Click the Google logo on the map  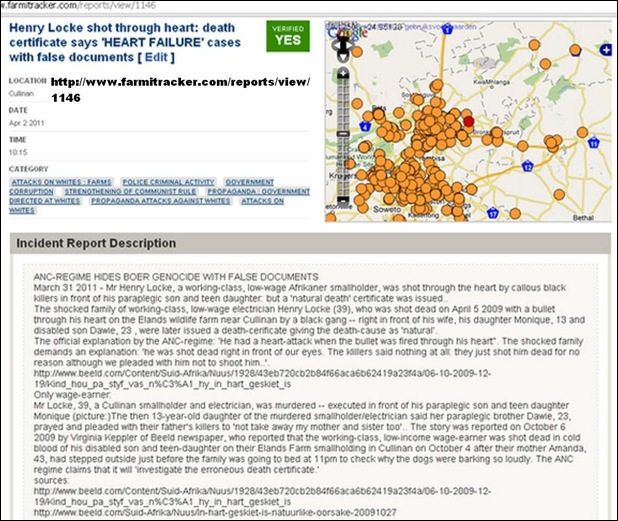coord(347,32)
